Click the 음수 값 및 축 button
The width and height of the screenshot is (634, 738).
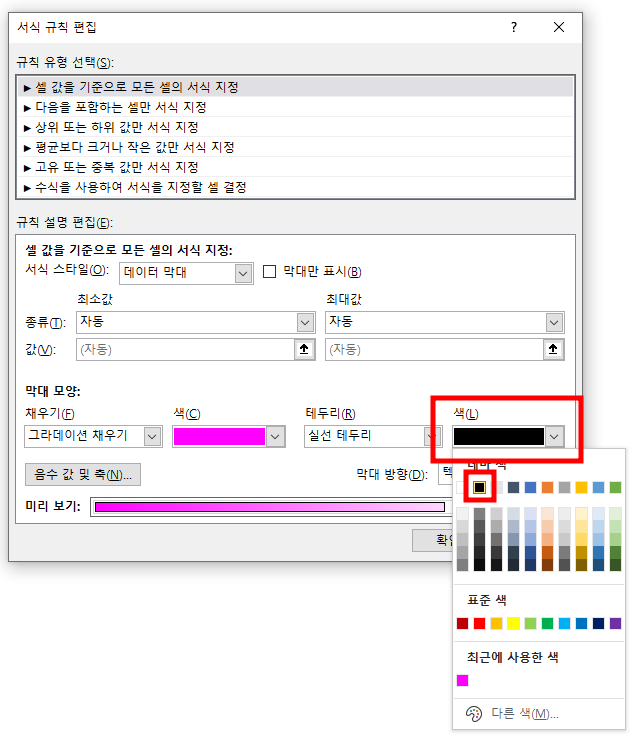pos(83,474)
